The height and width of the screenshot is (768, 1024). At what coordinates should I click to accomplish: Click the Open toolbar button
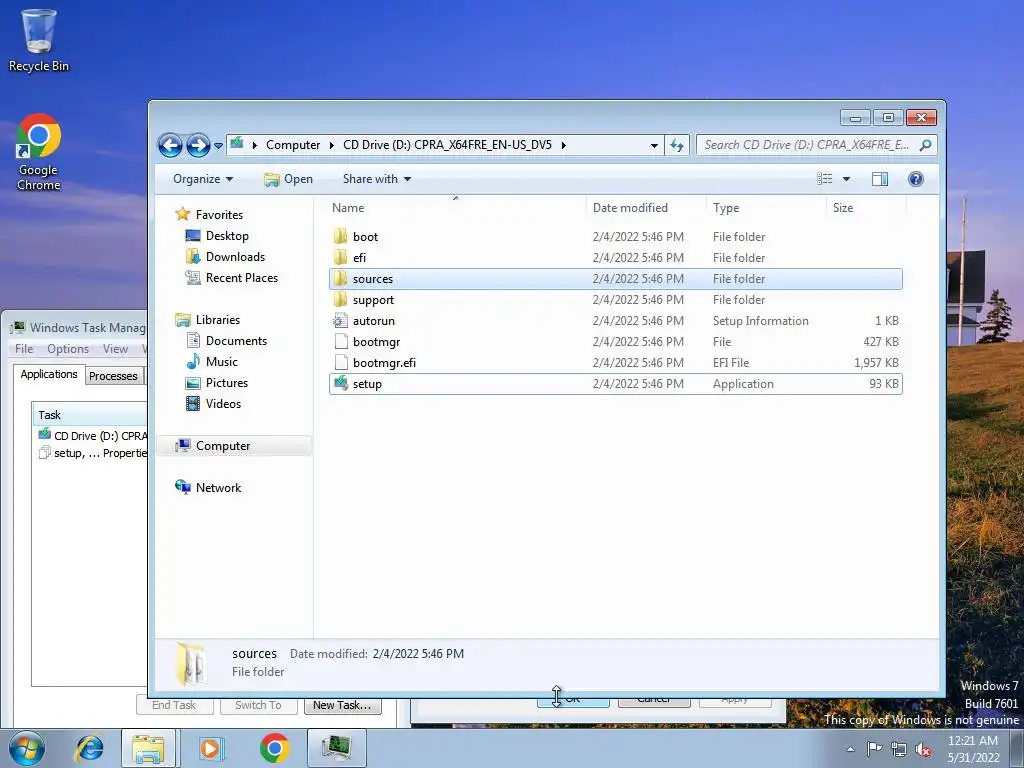pyautogui.click(x=288, y=179)
